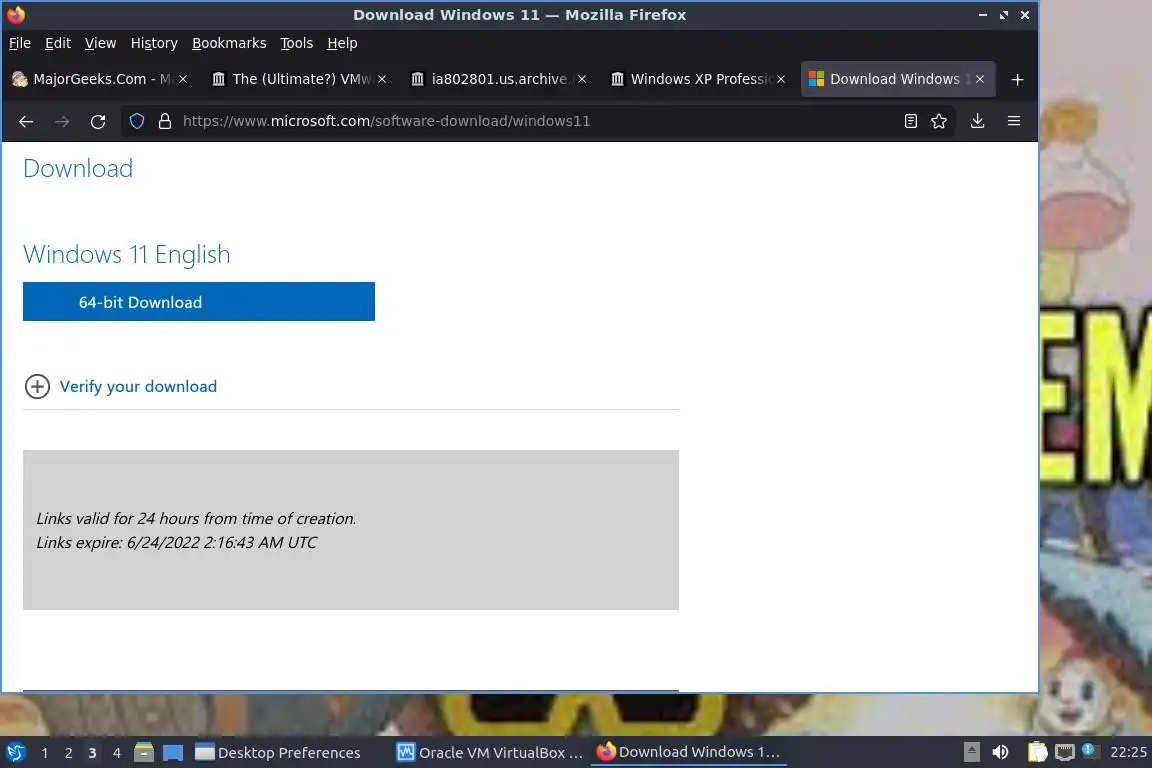Open update notification tray icon

click(x=1090, y=751)
